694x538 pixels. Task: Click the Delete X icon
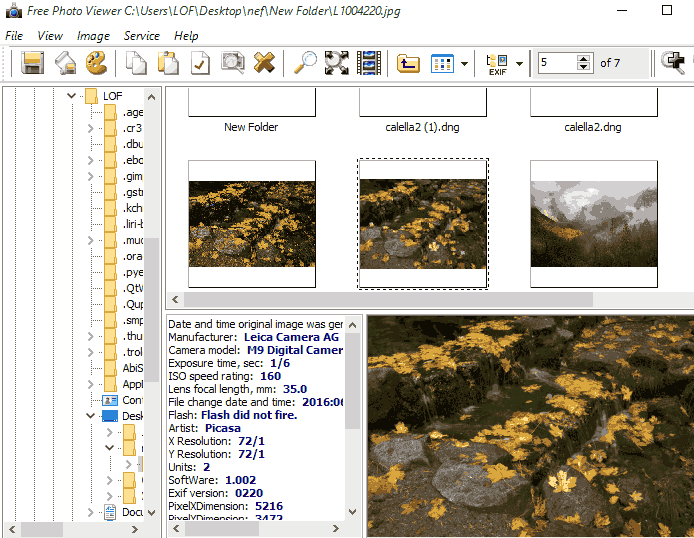264,63
